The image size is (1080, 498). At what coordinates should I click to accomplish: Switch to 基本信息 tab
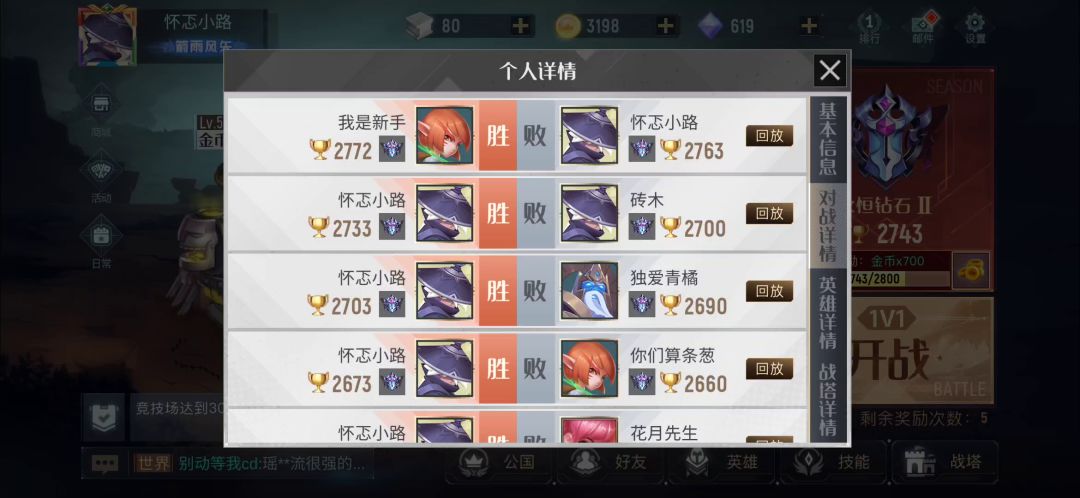(827, 139)
